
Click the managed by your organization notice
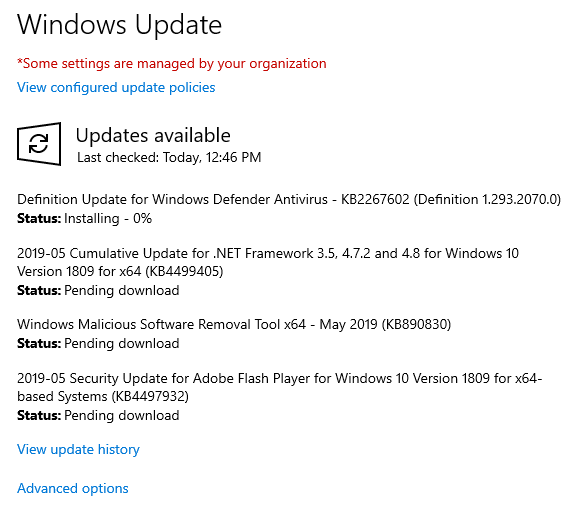pos(172,64)
